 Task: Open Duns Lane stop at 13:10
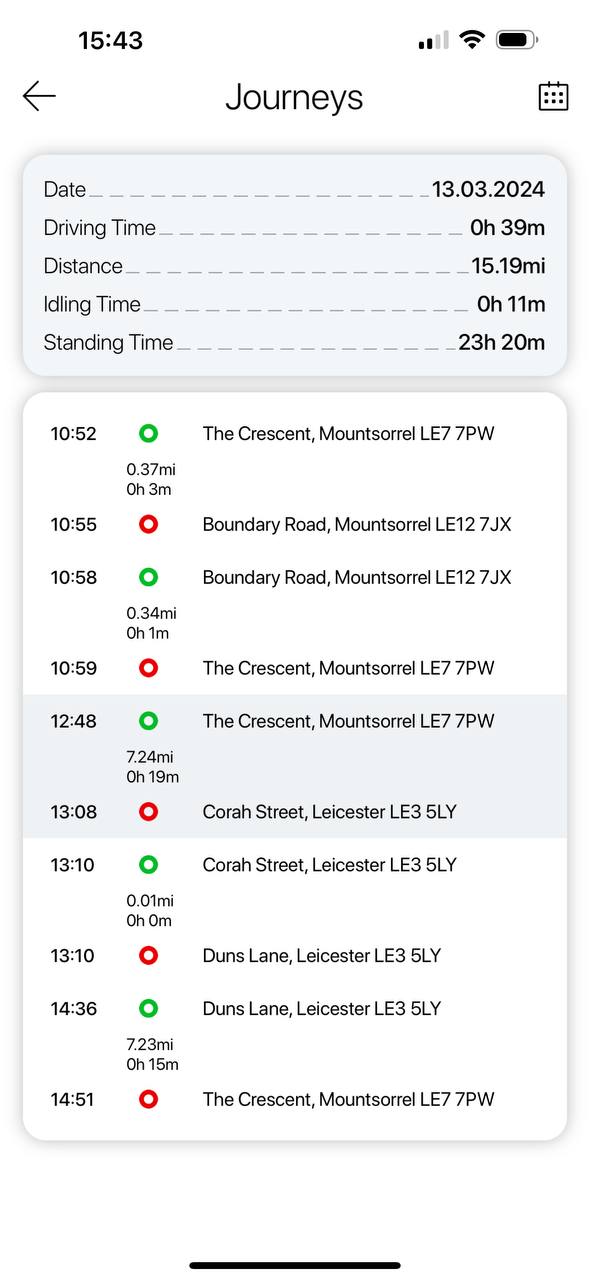click(295, 955)
